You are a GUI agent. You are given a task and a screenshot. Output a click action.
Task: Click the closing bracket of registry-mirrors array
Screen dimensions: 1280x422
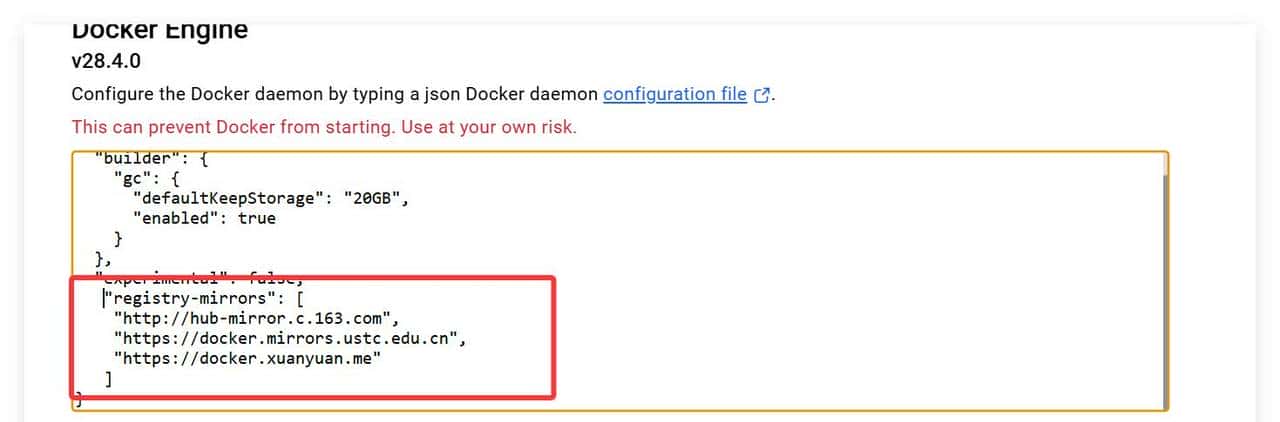point(108,378)
